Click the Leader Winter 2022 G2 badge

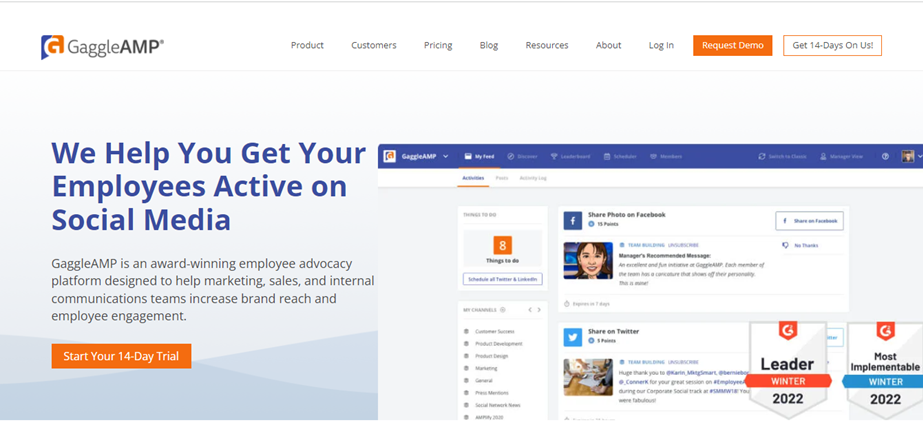point(787,368)
